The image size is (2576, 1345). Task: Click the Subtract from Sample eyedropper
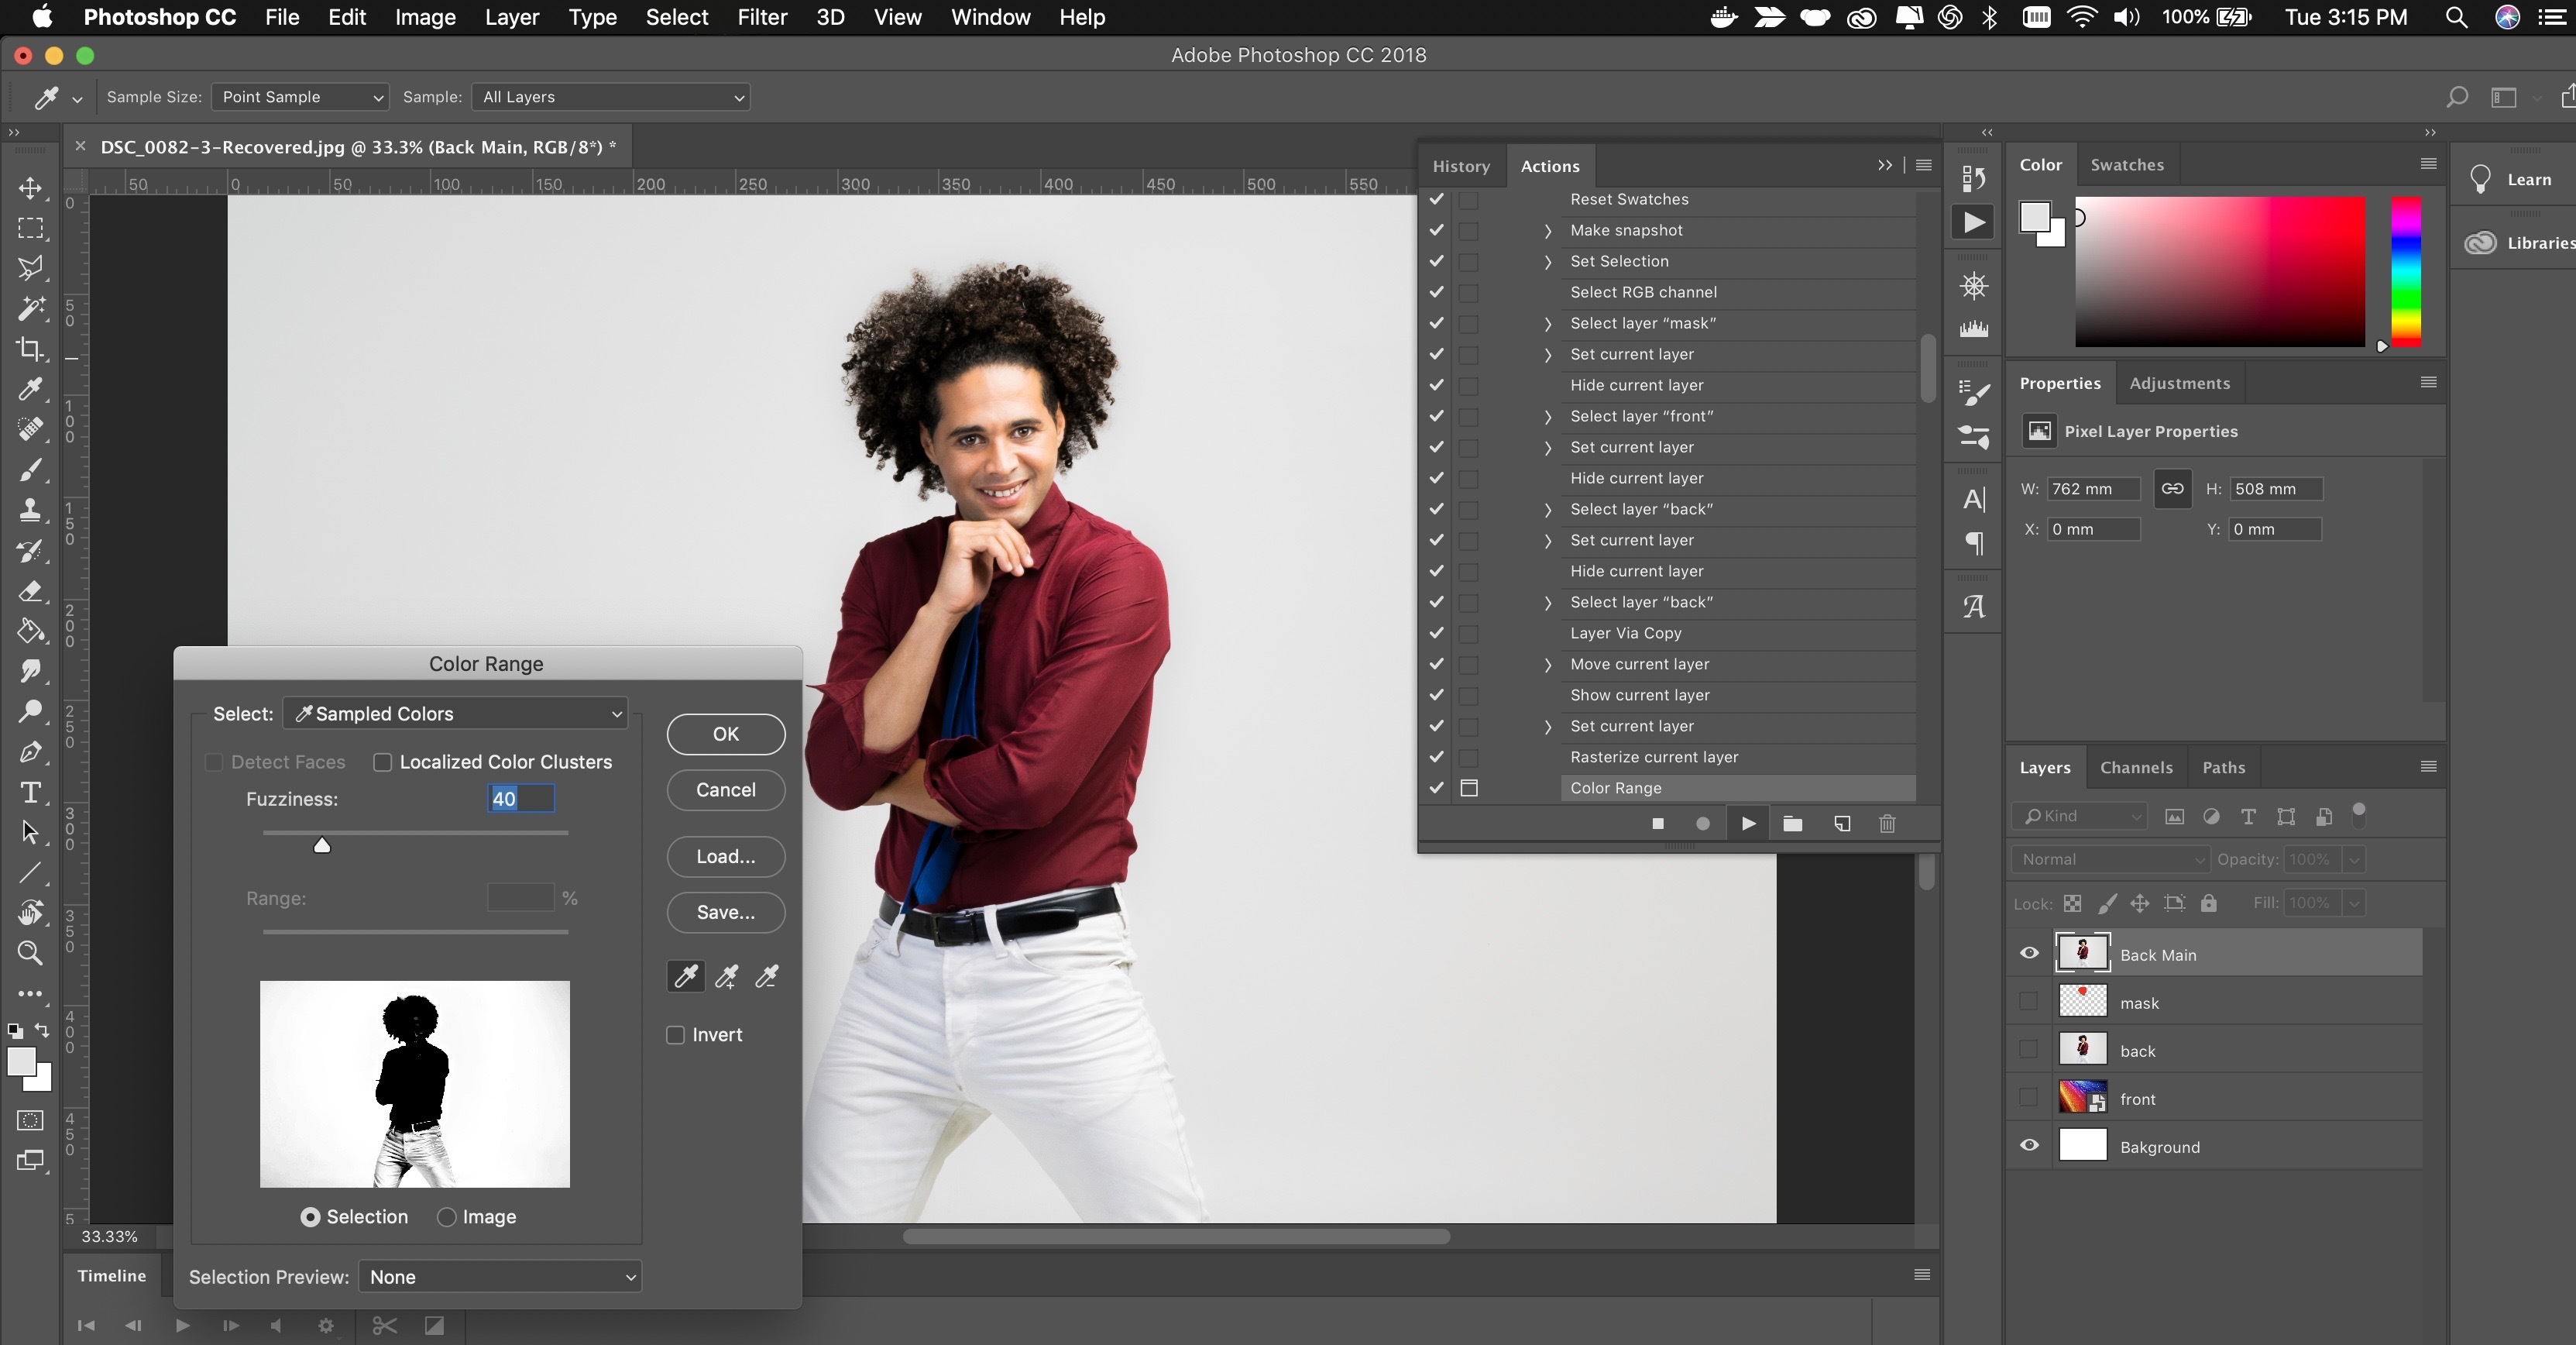(x=767, y=976)
